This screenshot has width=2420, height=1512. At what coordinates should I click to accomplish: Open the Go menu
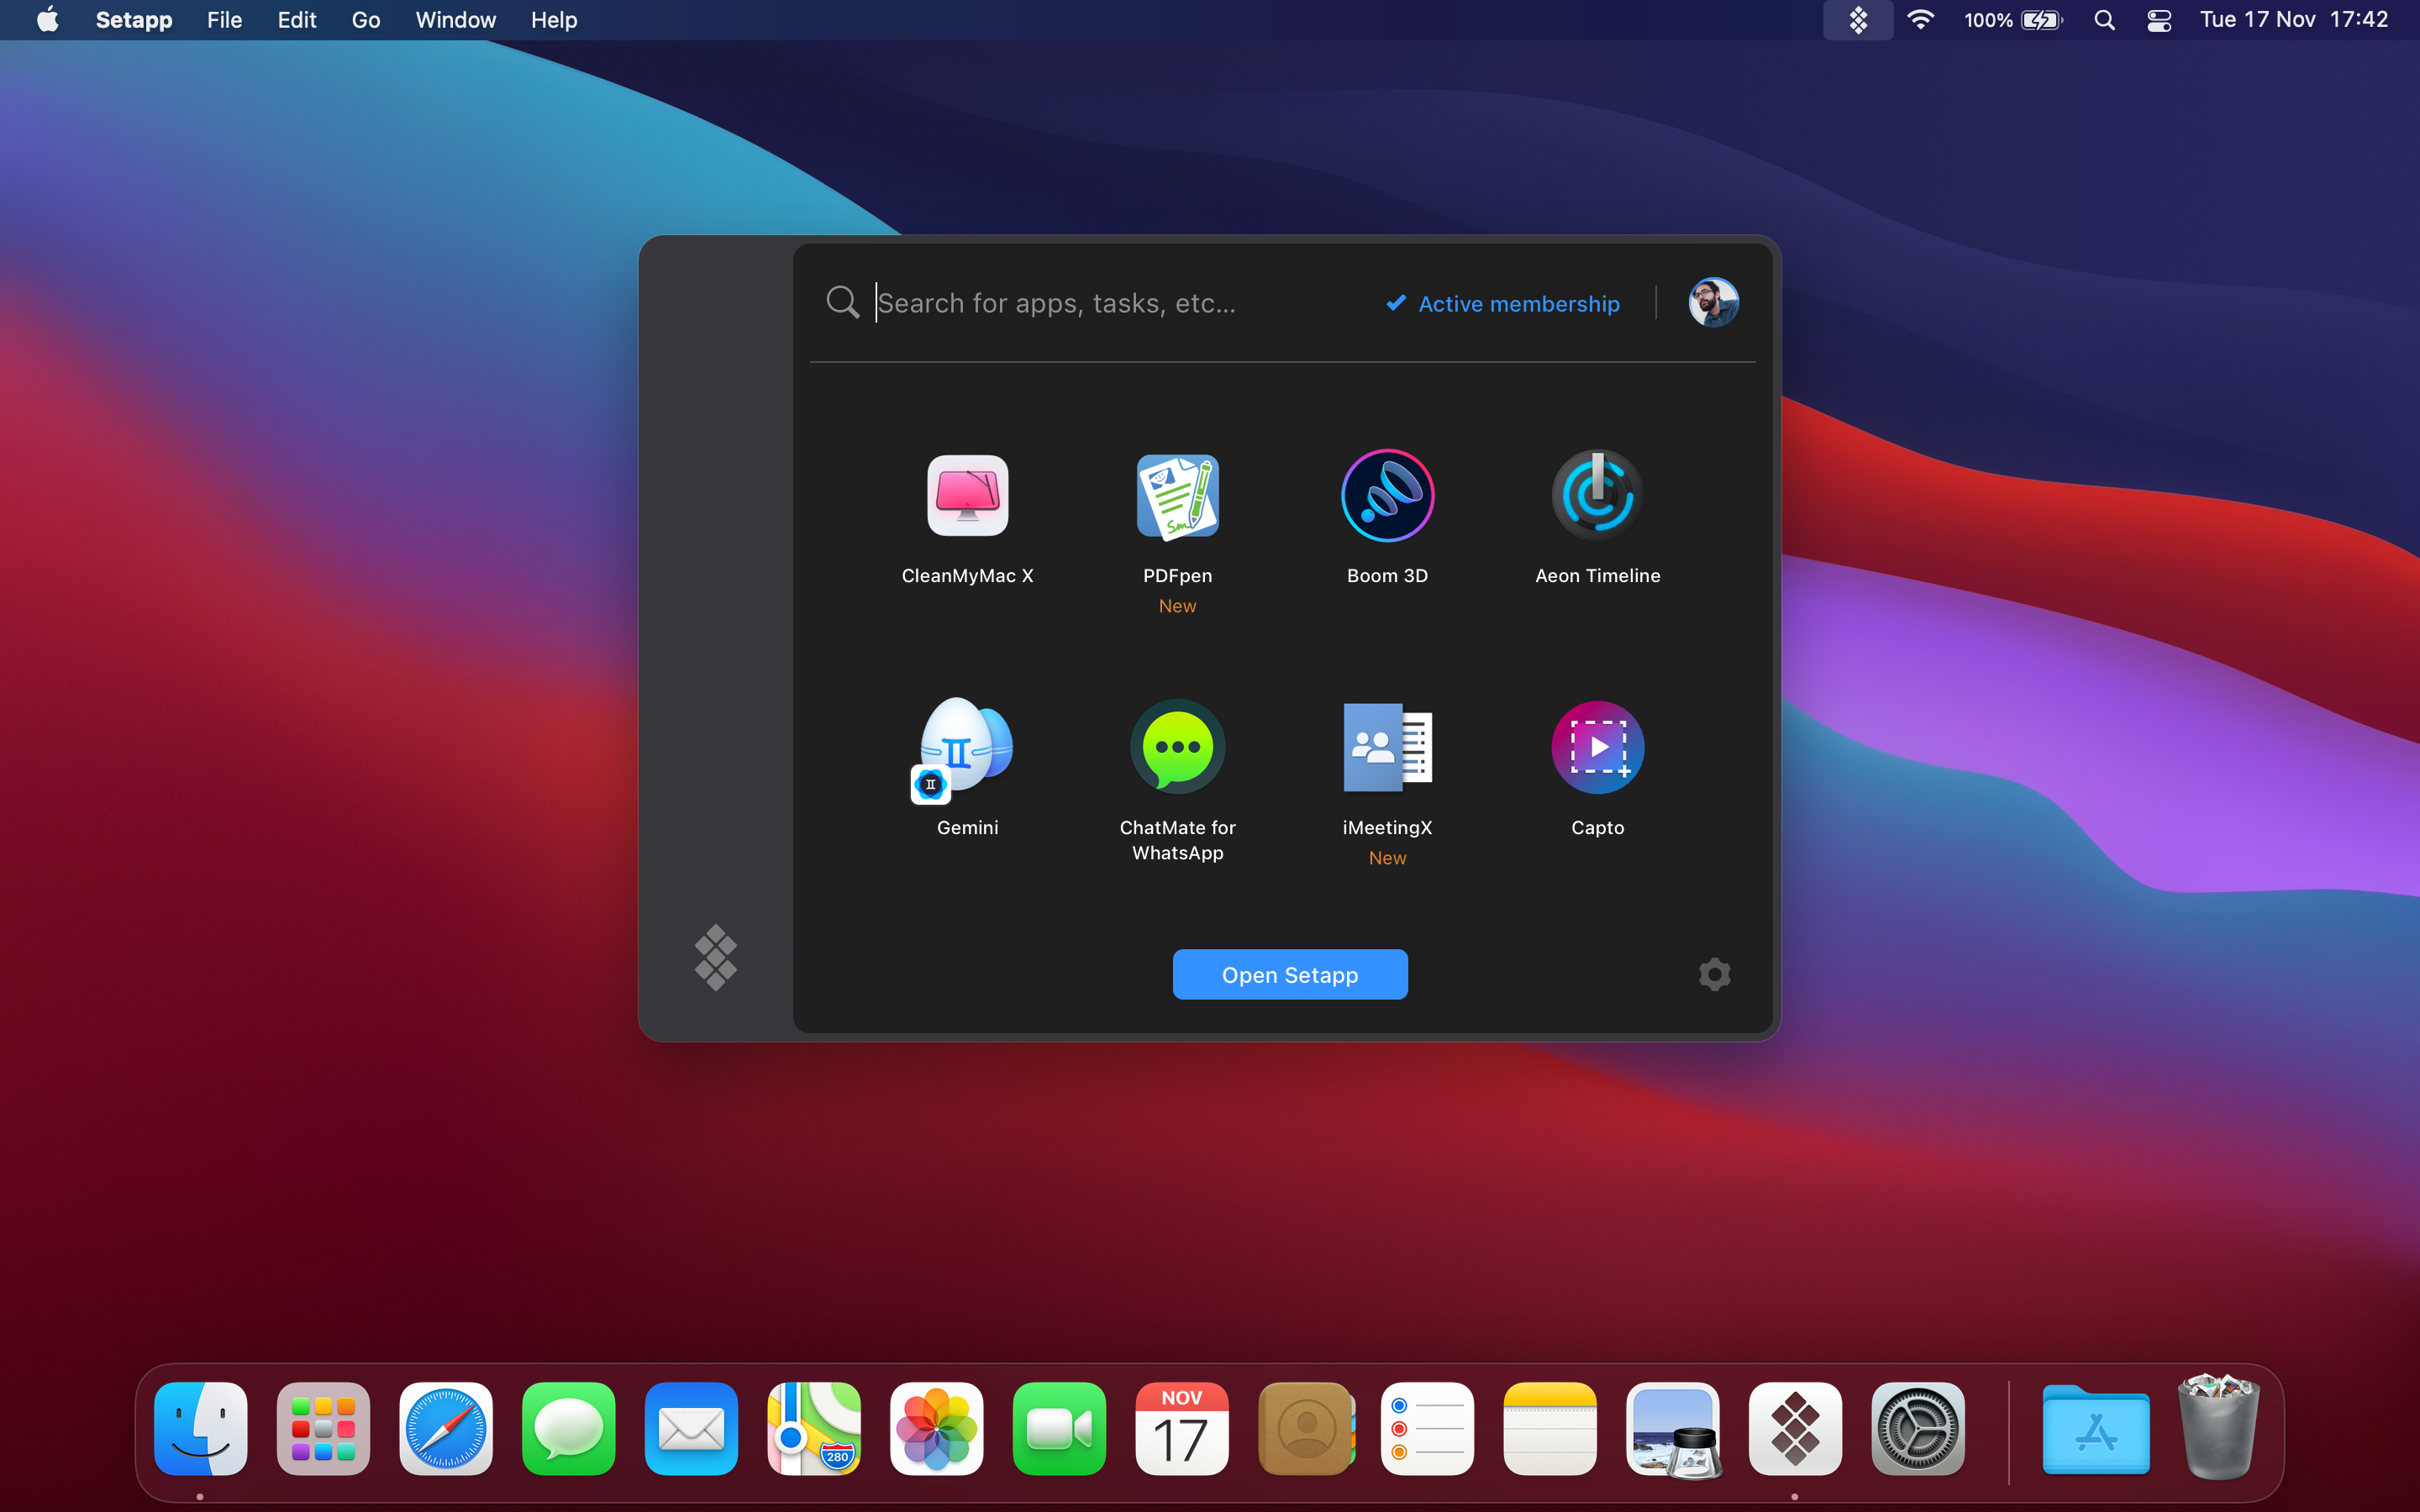[x=366, y=20]
